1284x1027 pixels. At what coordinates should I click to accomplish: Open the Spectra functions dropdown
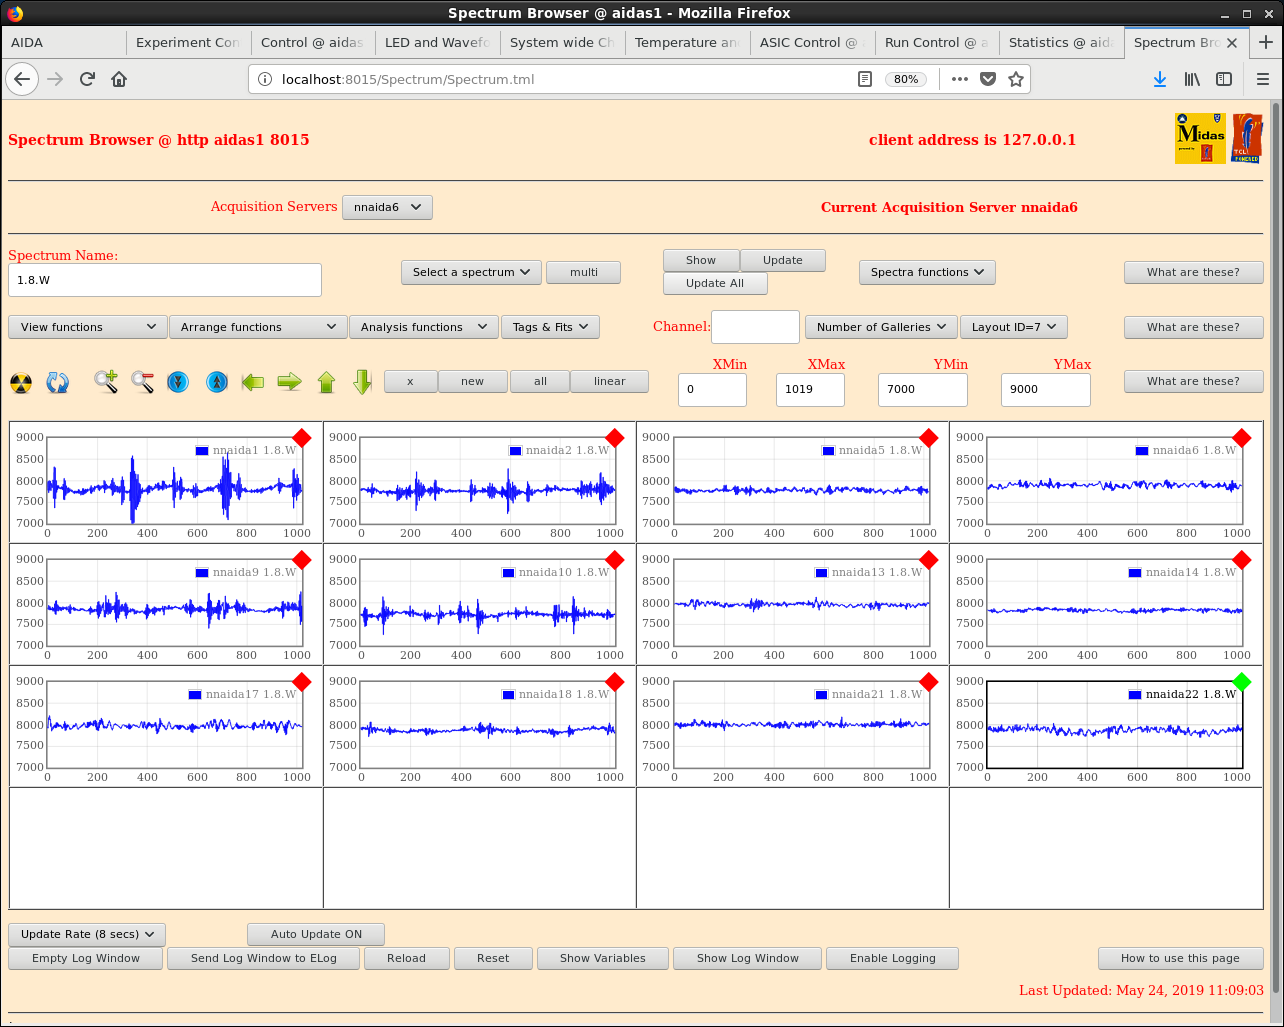tap(926, 272)
